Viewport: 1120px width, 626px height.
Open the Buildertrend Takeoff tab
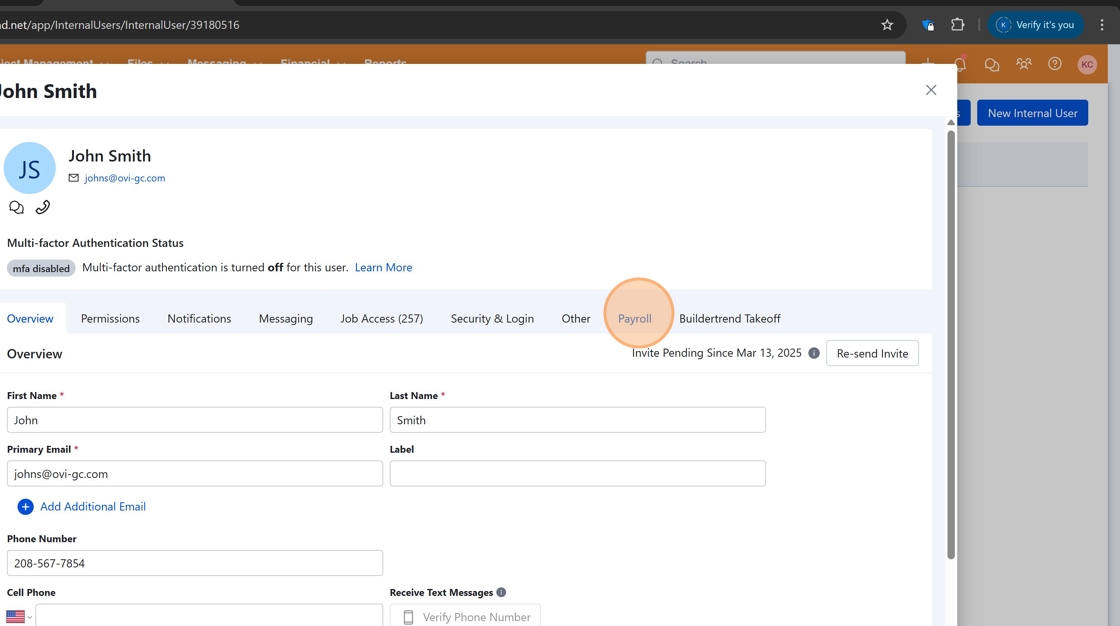pyautogui.click(x=729, y=319)
